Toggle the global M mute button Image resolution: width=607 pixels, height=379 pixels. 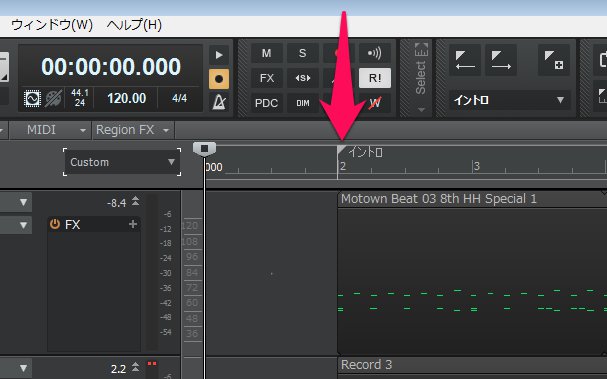point(266,53)
